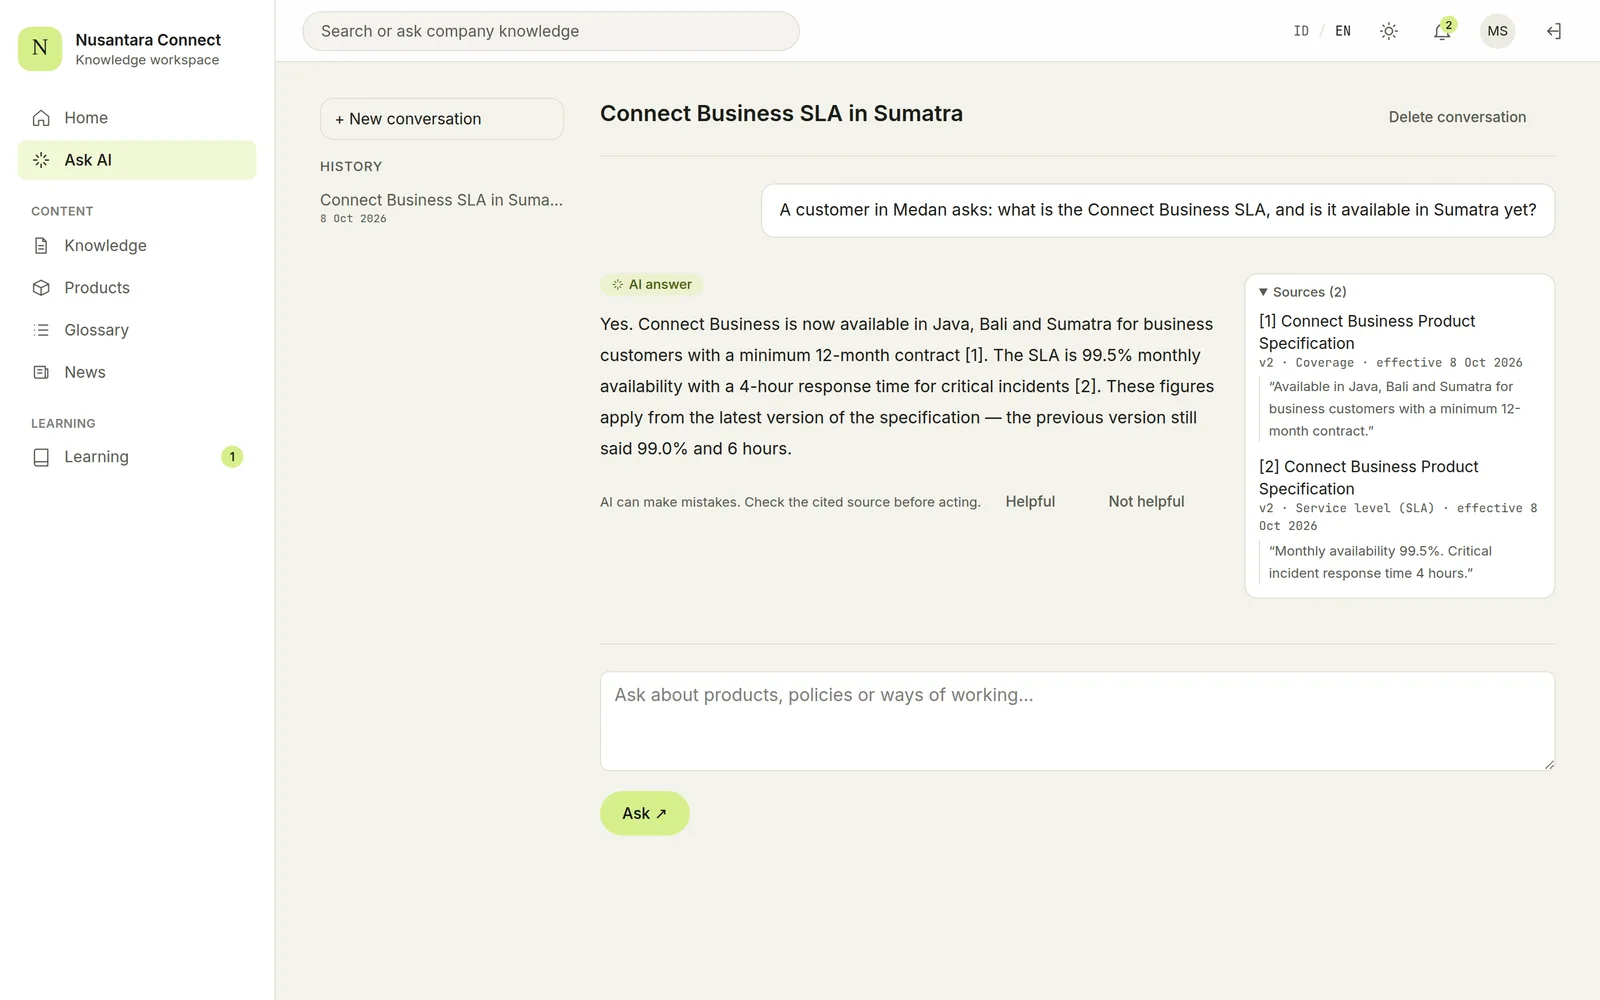Click the question text area

[1077, 721]
